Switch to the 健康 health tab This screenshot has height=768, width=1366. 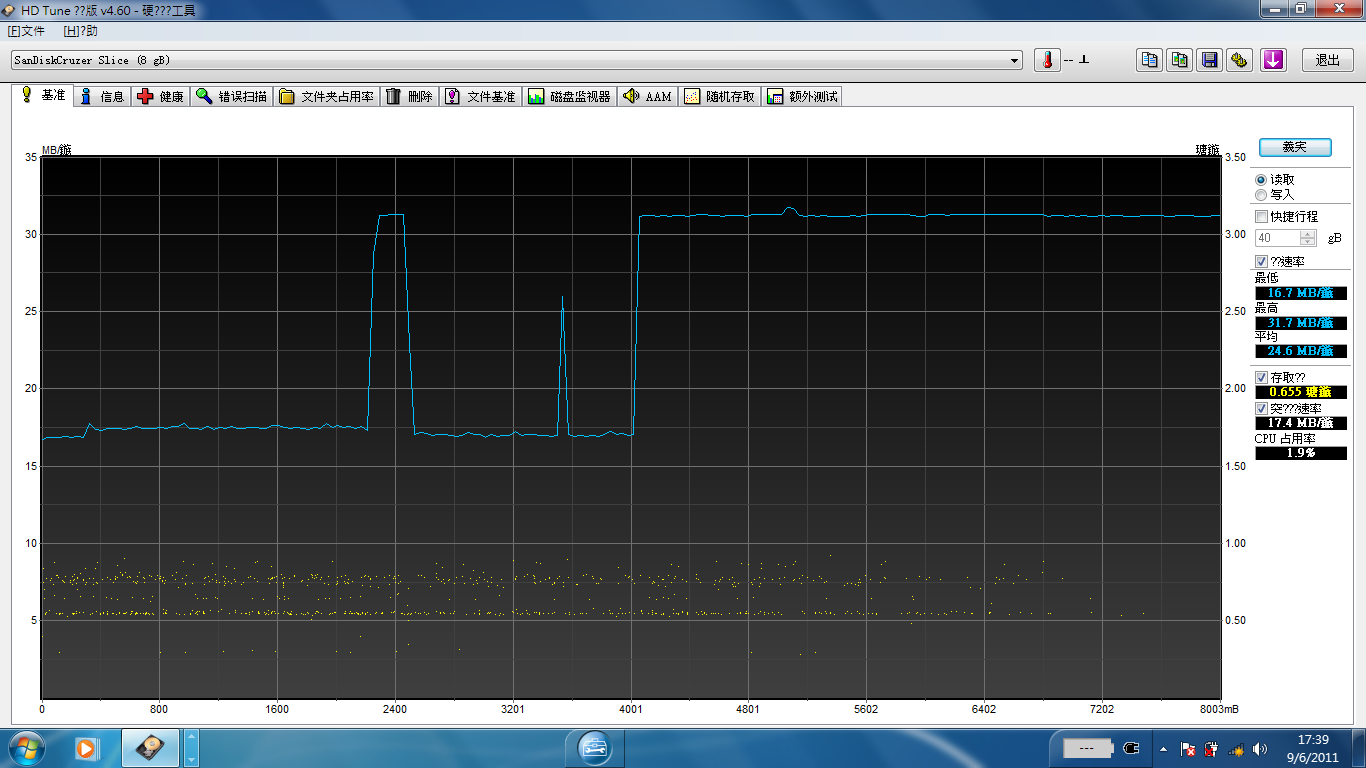click(161, 96)
